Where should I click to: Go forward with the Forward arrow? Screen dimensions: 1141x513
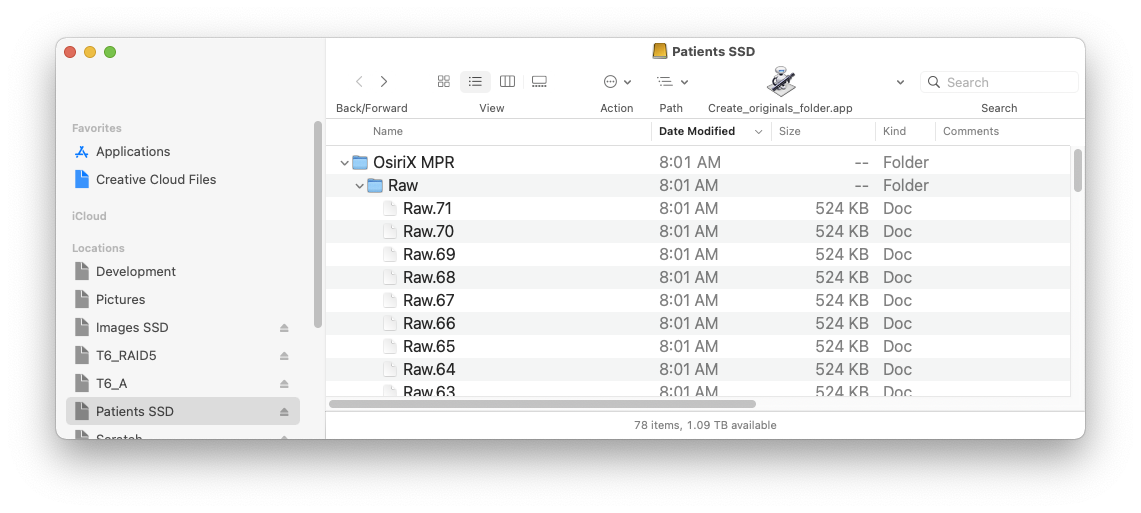tap(384, 81)
